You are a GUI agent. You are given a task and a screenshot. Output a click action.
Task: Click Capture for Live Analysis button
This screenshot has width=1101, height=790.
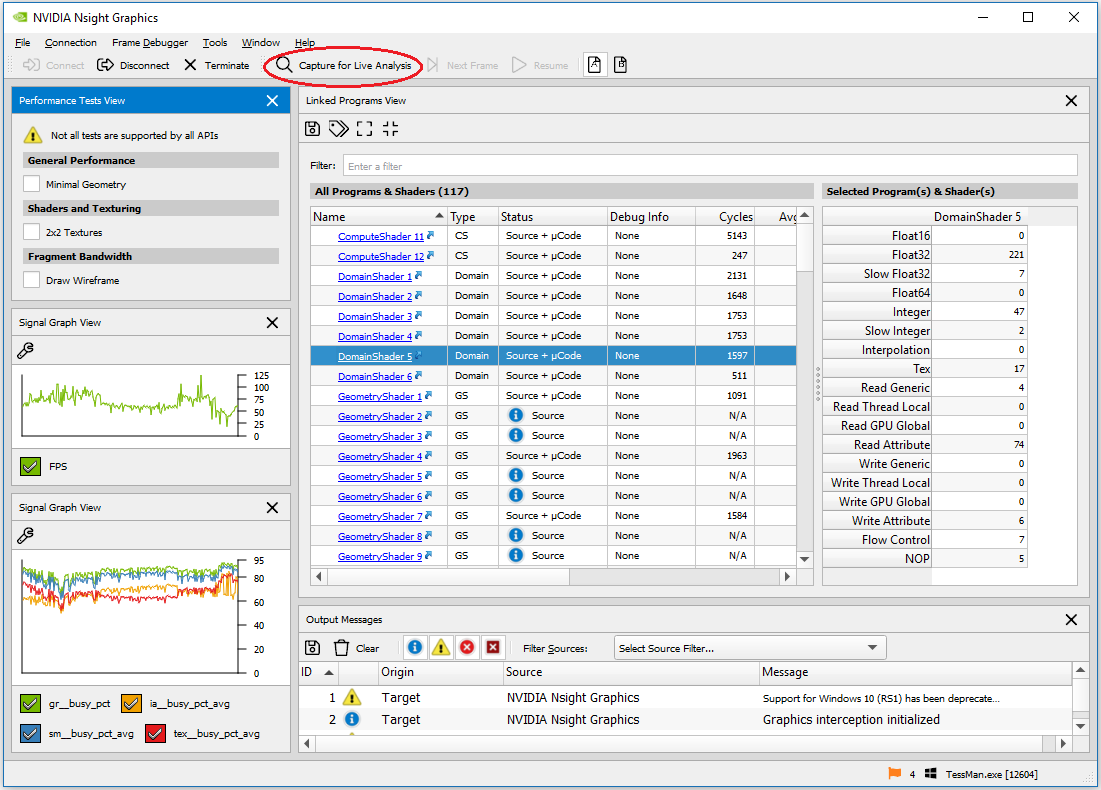click(x=343, y=65)
